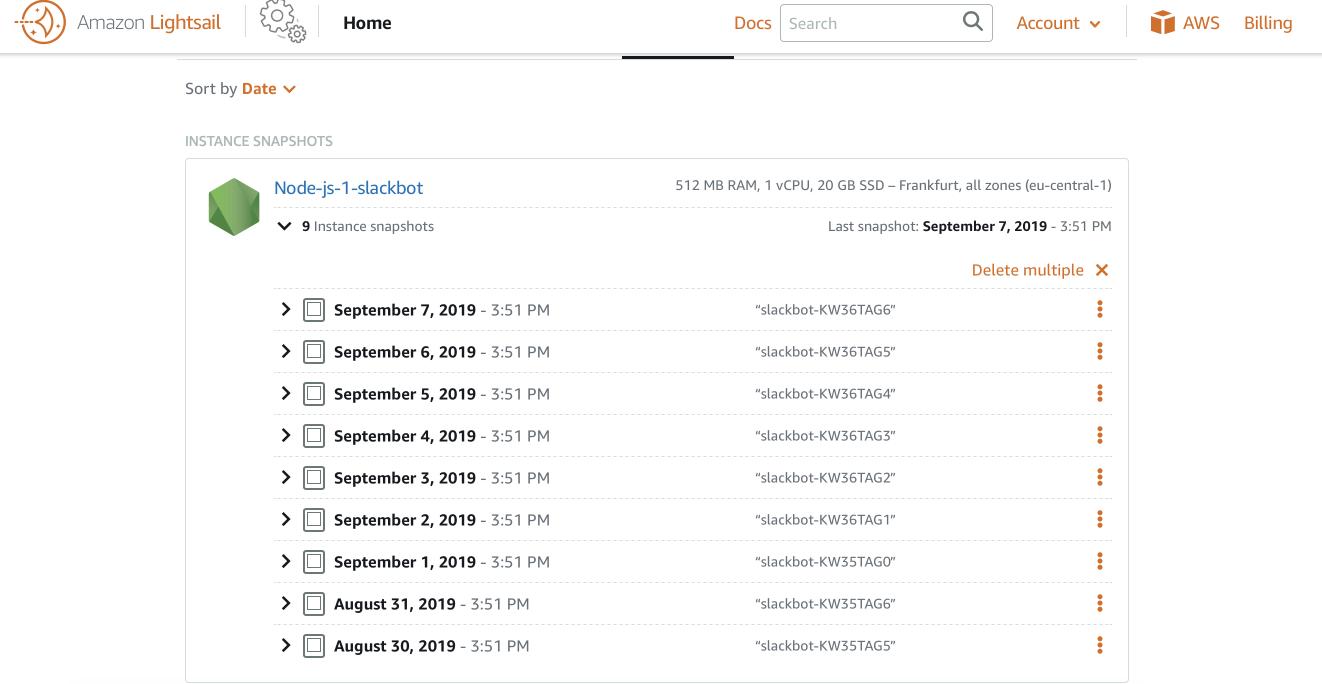Open the Docs link

pyautogui.click(x=753, y=23)
